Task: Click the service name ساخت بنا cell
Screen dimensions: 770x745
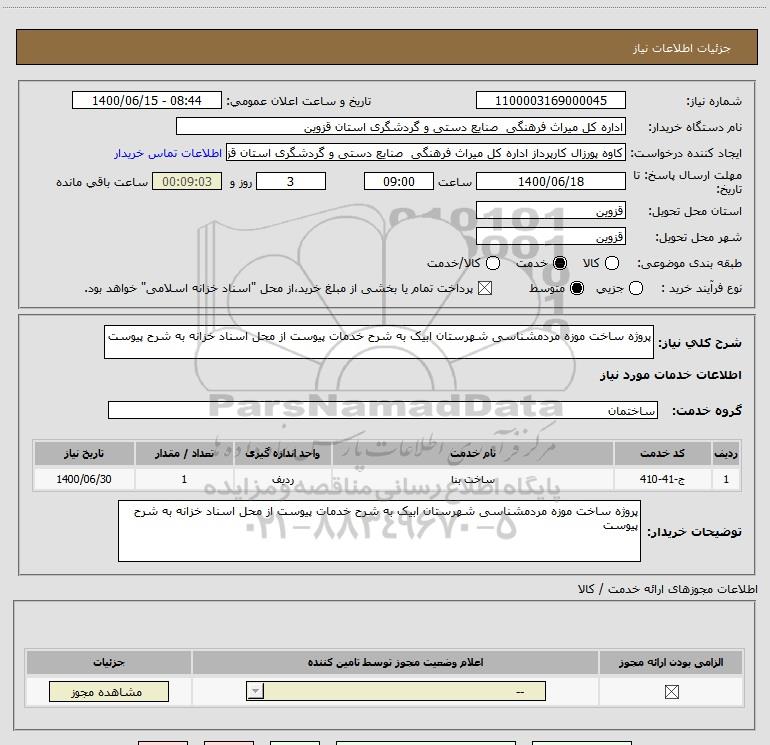Action: (472, 479)
